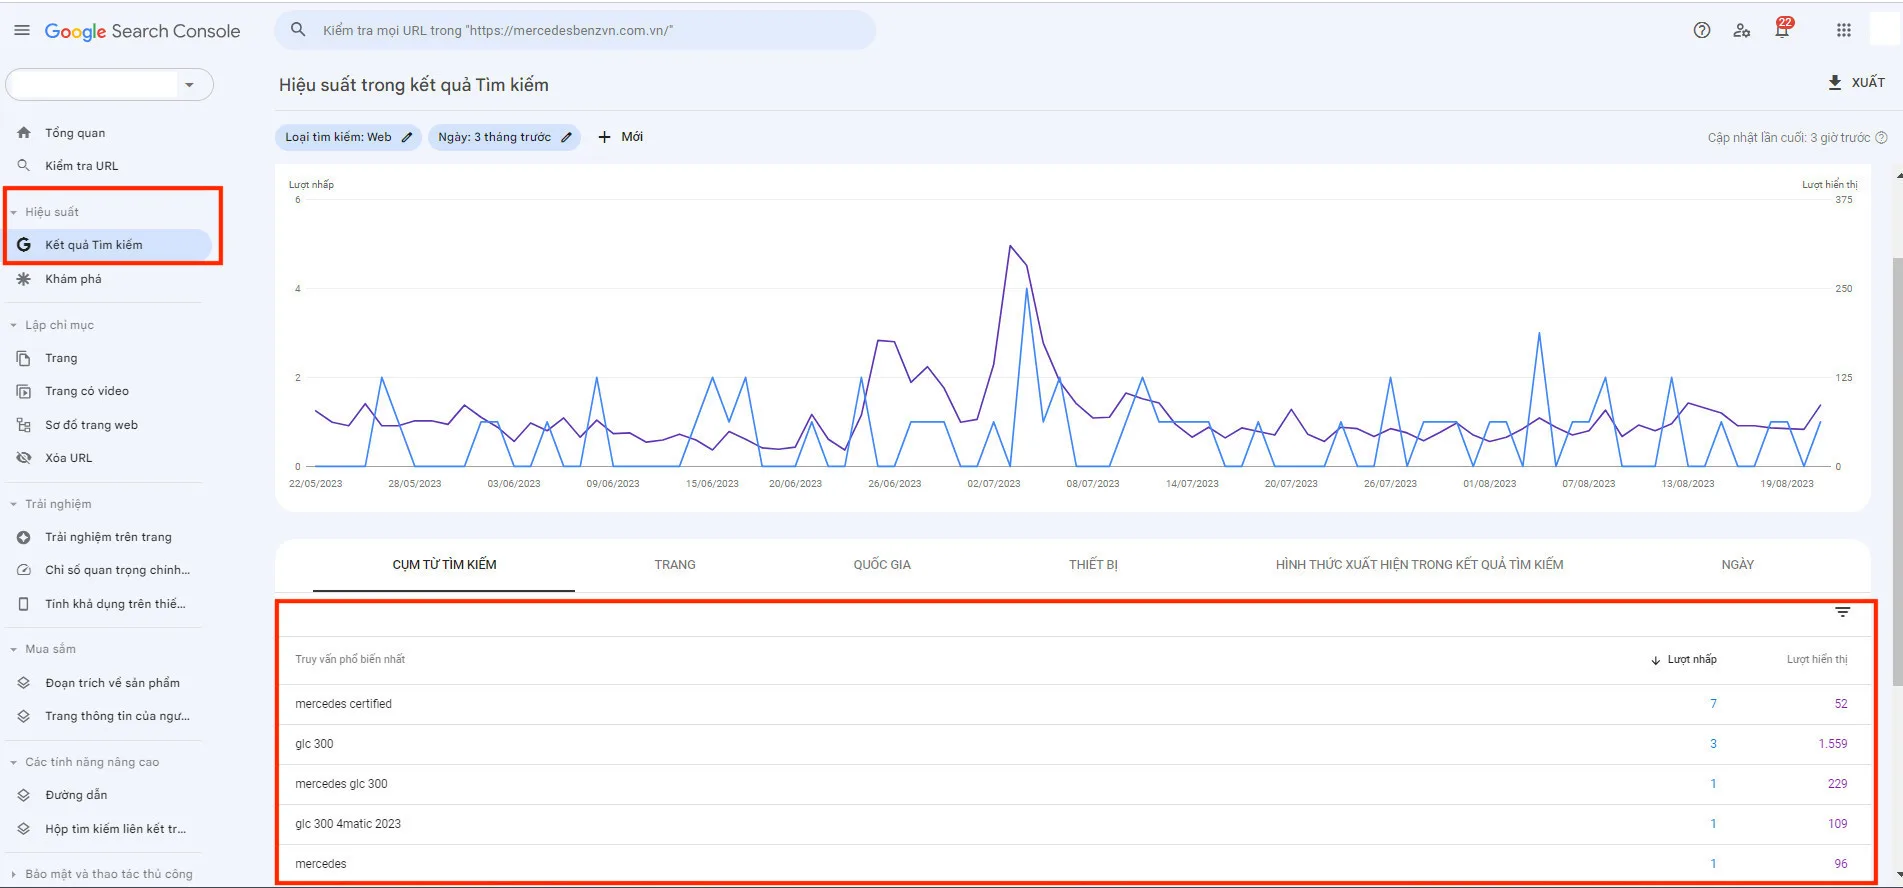
Task: Switch to the NGÀY tab
Action: (1737, 565)
